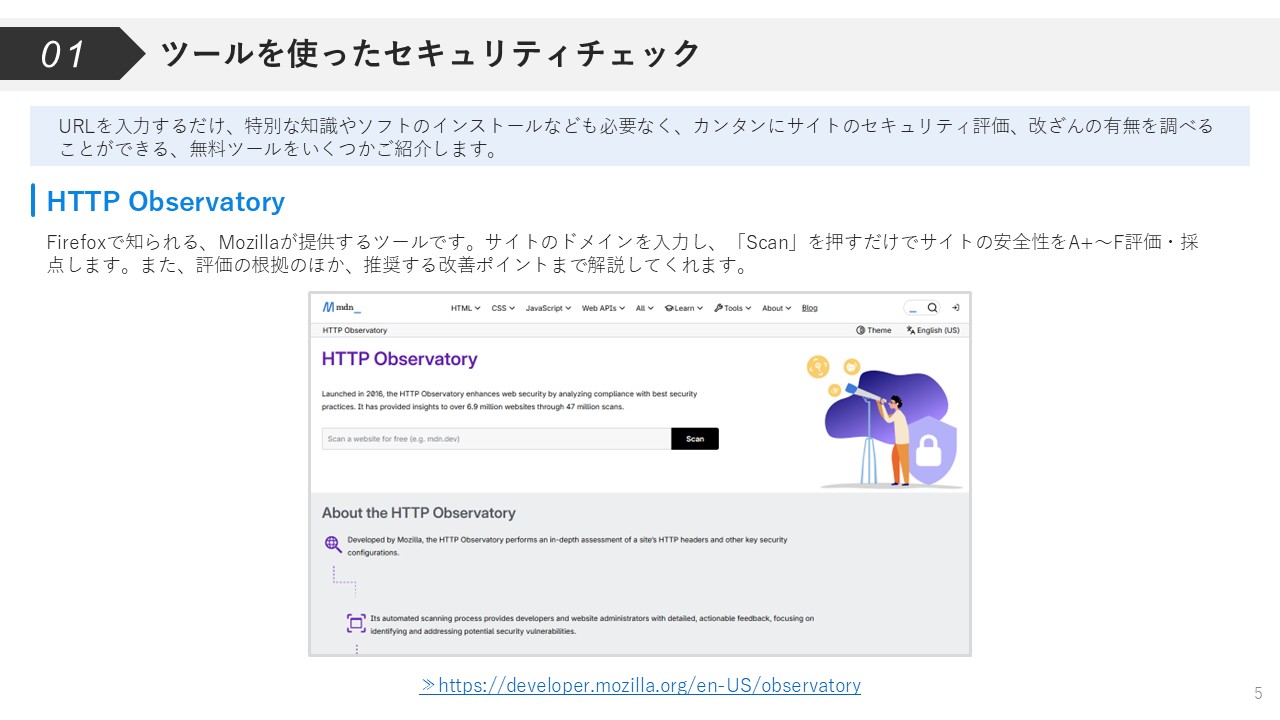
Task: Open the English (US) language selector
Action: click(932, 330)
